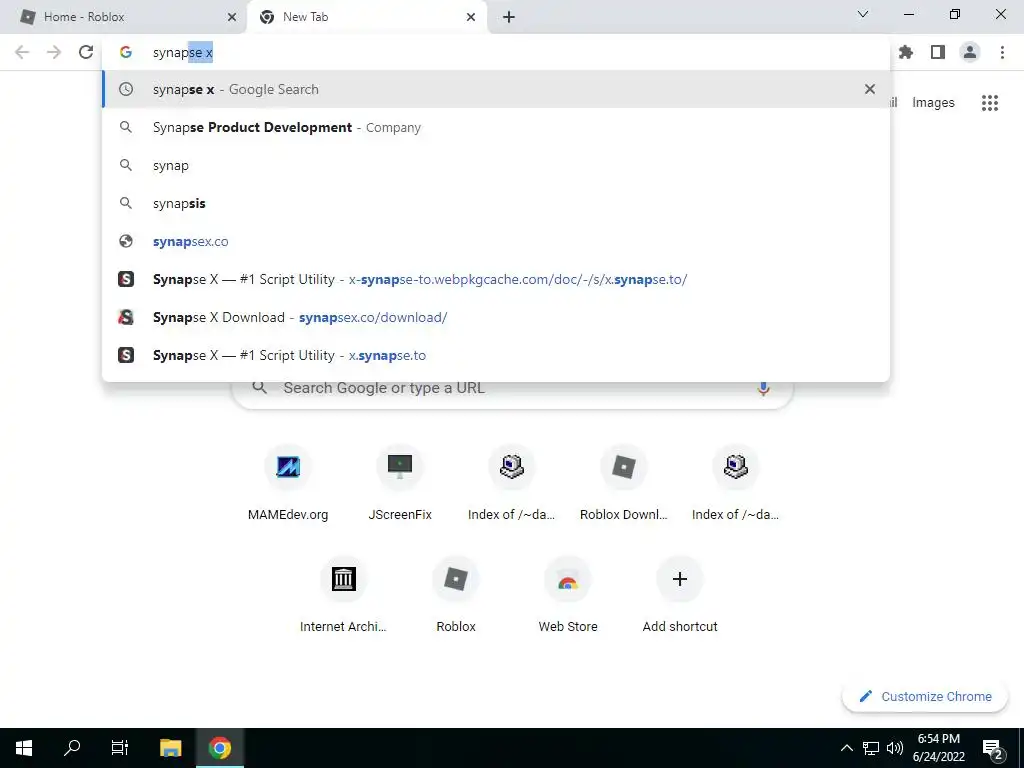
Task: Open the first 'Index of /~da...' shortcut
Action: [511, 484]
